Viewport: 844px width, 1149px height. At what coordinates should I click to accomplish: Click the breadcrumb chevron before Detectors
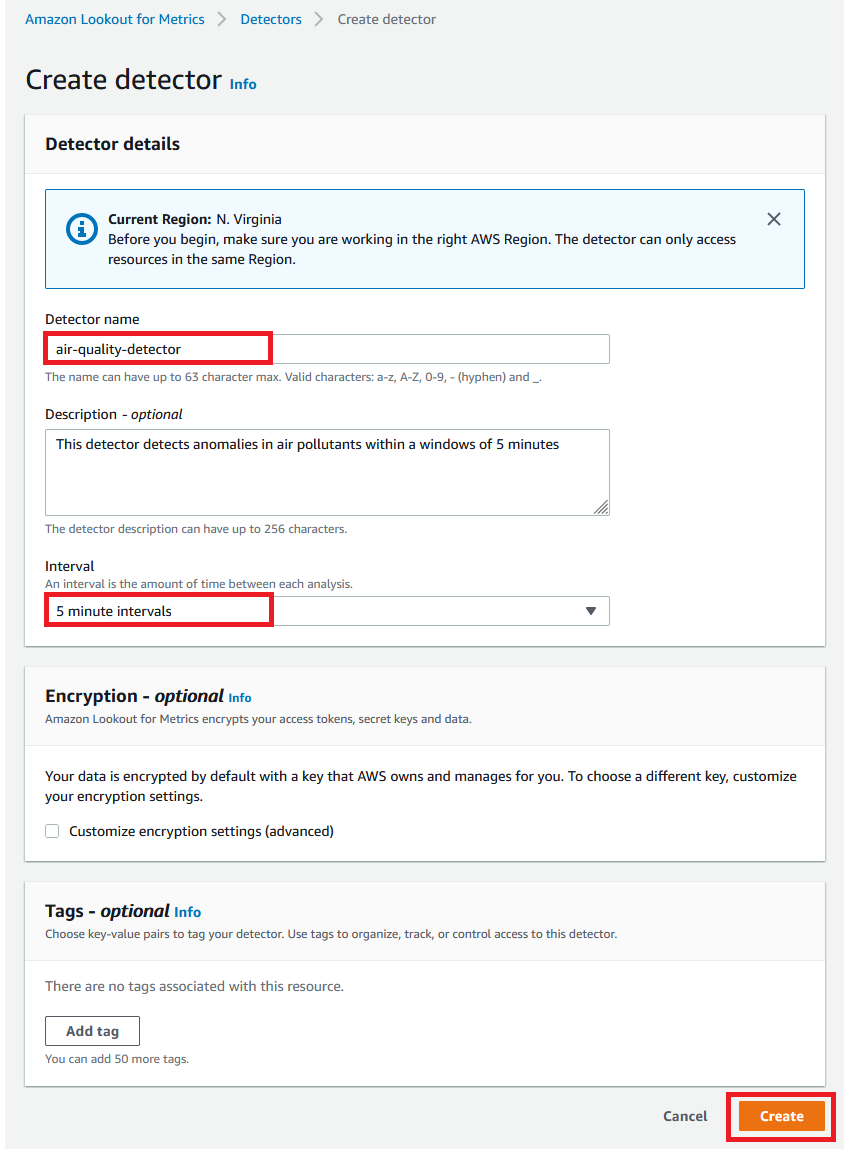click(x=222, y=19)
